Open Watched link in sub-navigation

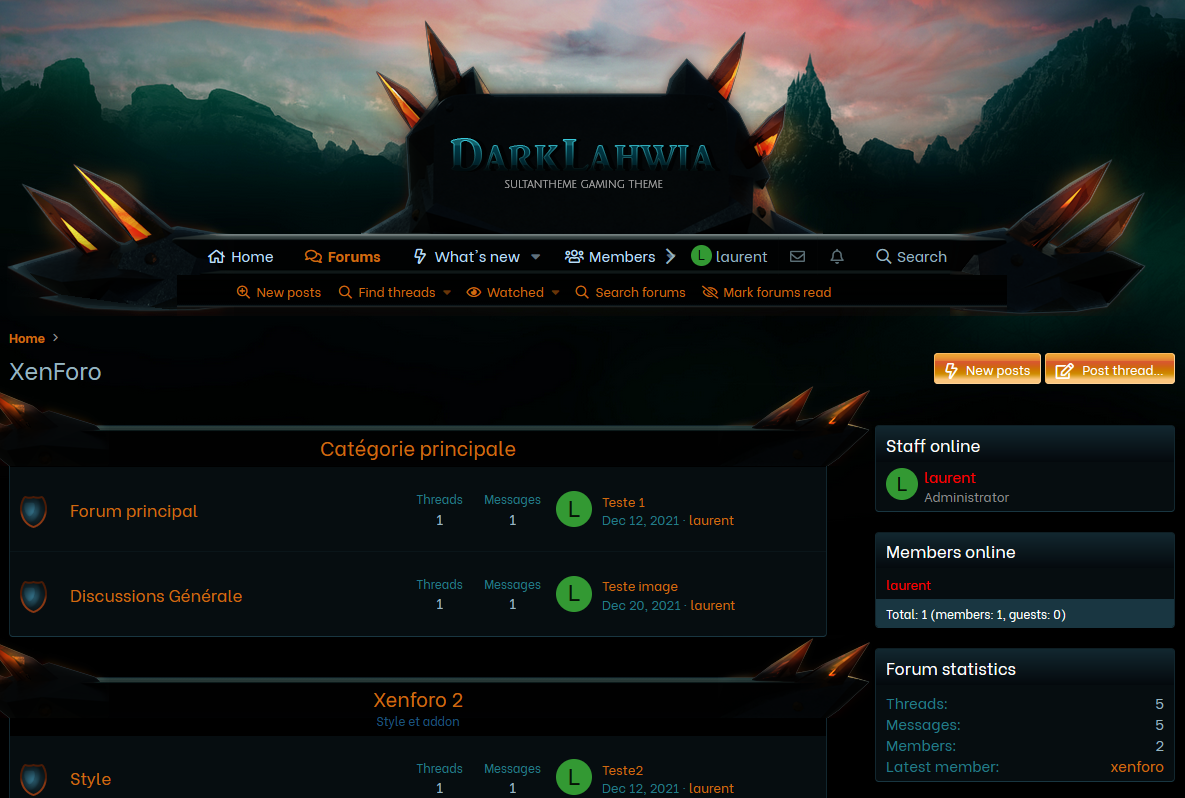(x=505, y=292)
